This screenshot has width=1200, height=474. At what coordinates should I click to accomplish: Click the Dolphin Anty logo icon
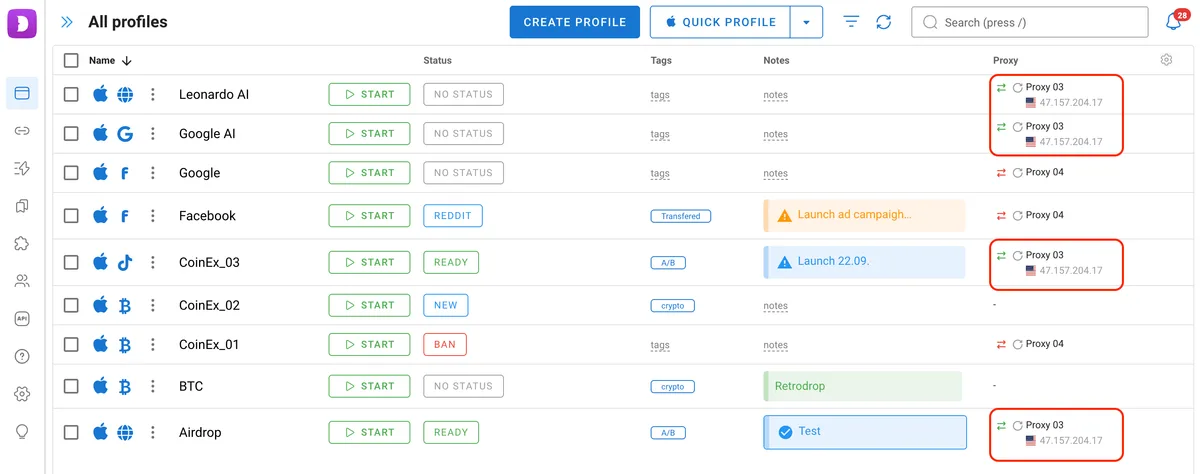22,22
